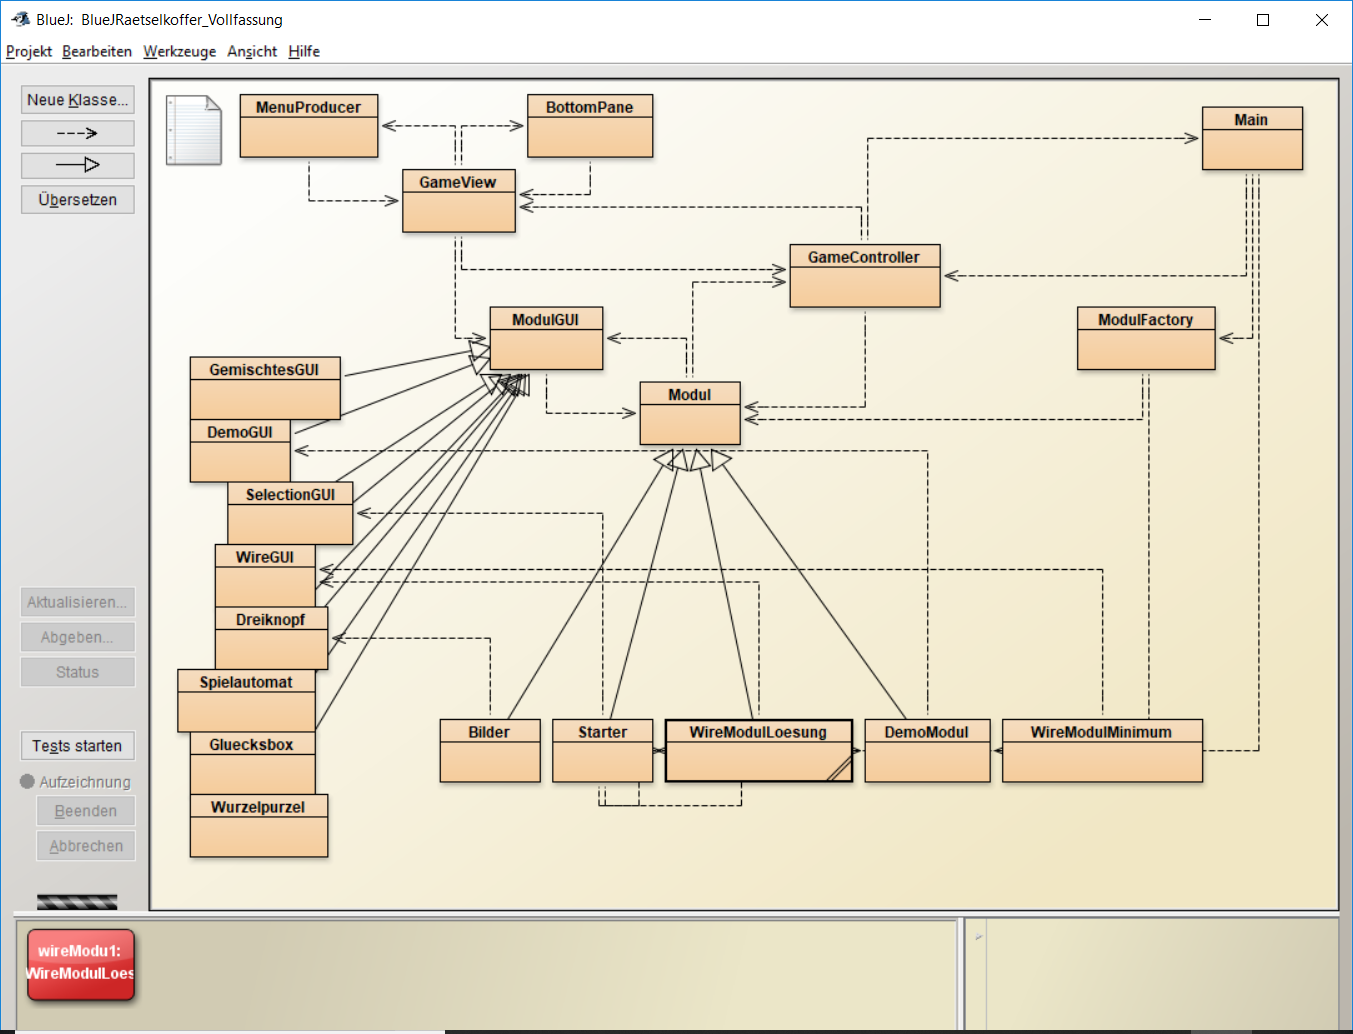1353x1034 pixels.
Task: Select the dashed uses-arrow tool
Action: pyautogui.click(x=77, y=133)
